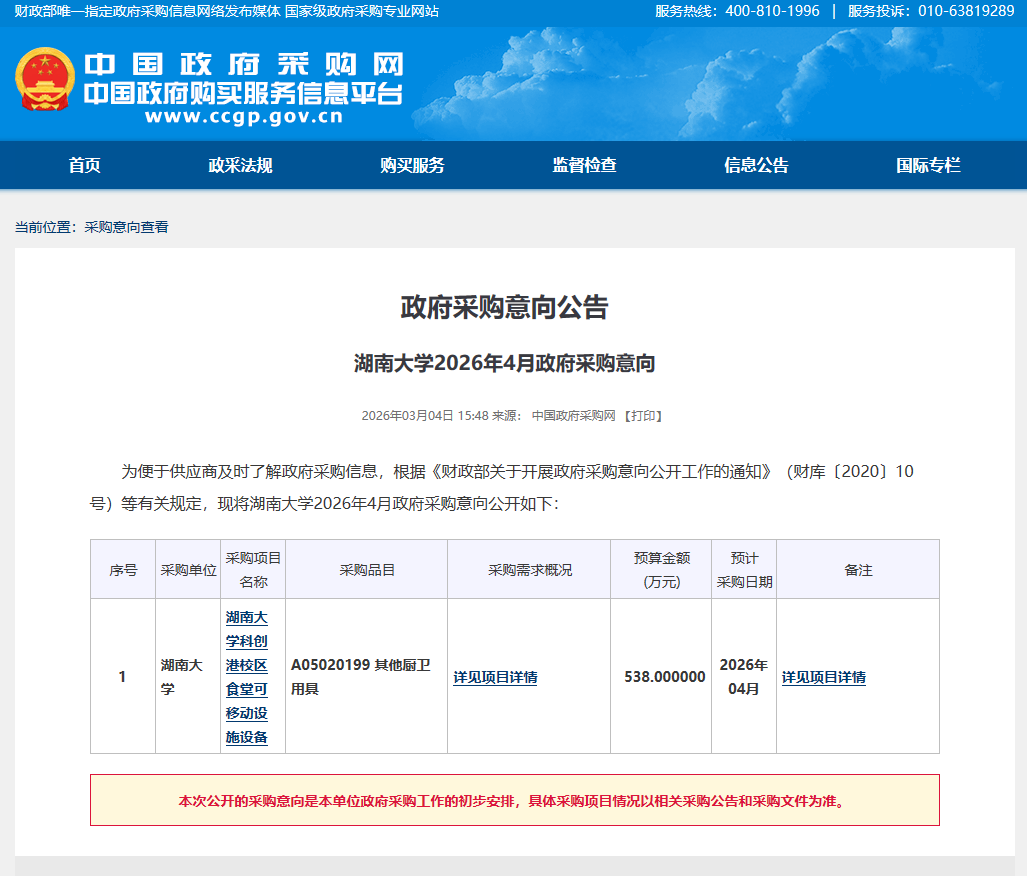Screen dimensions: 1027x876
Task: Click the www.ccgp.gov.cn URL text
Action: (244, 117)
